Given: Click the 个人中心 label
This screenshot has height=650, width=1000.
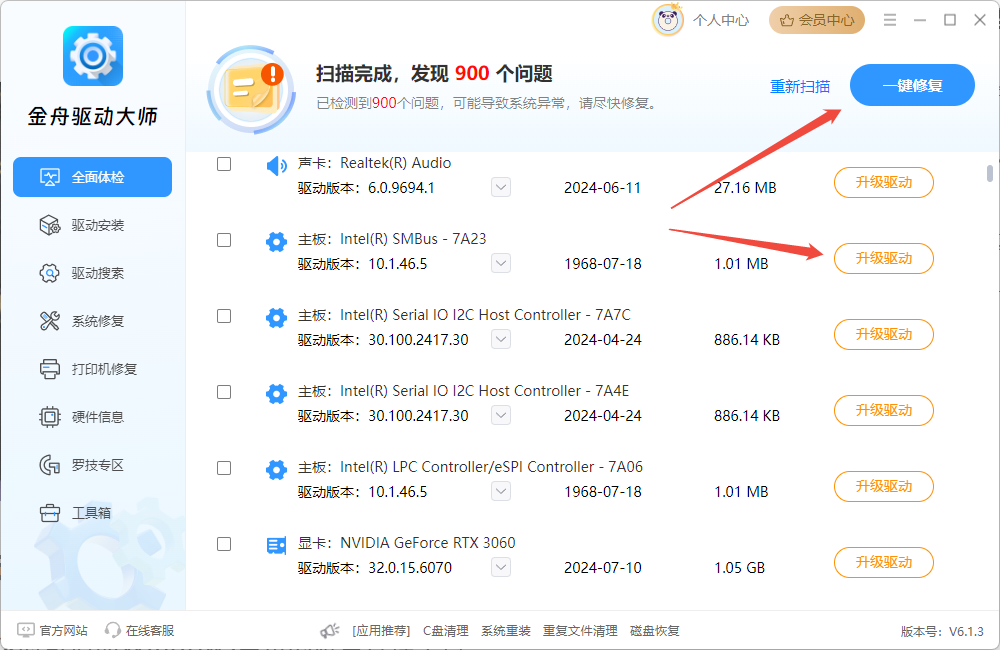Looking at the screenshot, I should pos(721,20).
